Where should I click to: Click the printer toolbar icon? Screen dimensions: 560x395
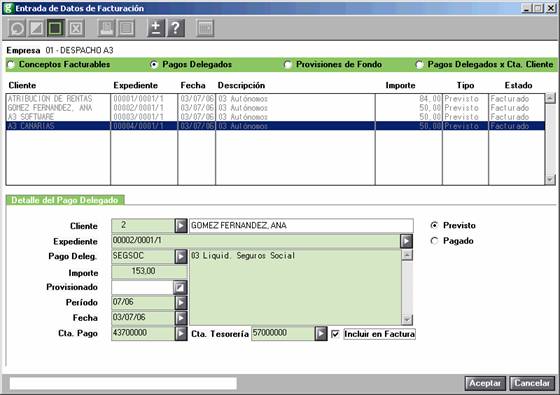(106, 28)
